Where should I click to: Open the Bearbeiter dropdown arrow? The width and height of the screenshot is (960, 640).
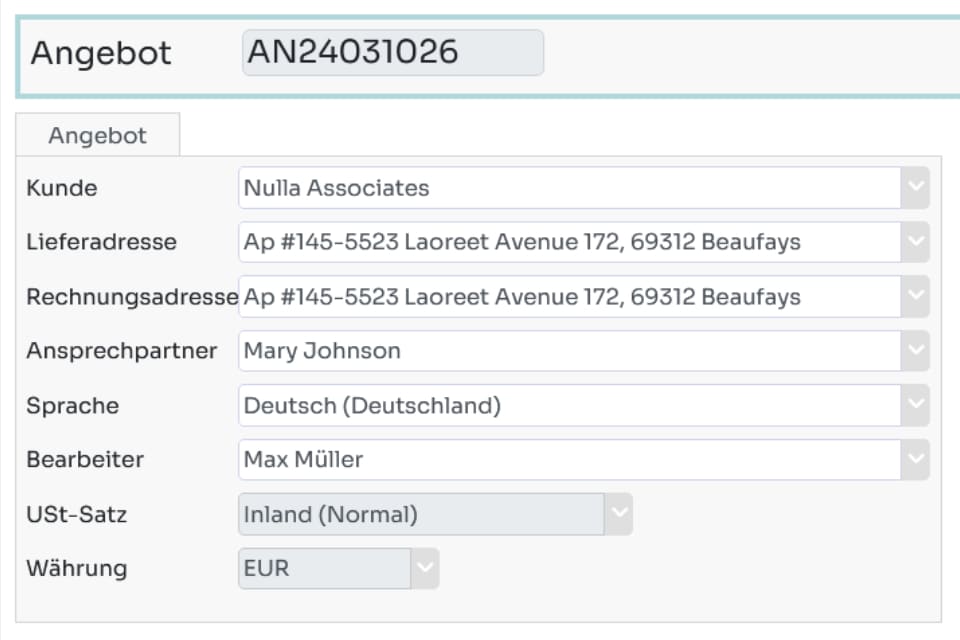pos(915,459)
